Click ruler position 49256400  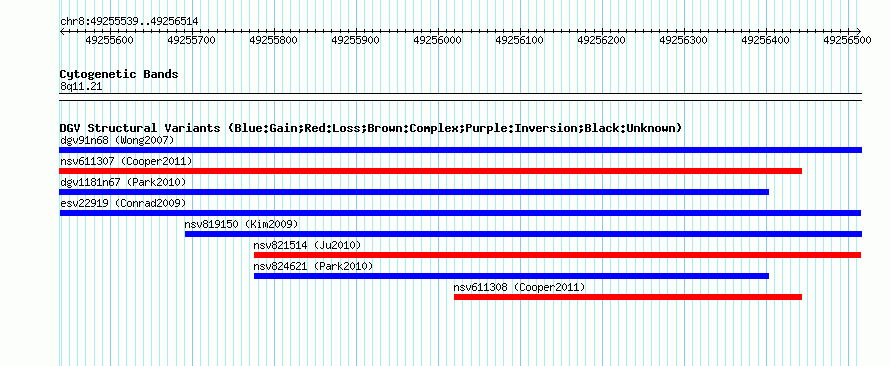[766, 40]
